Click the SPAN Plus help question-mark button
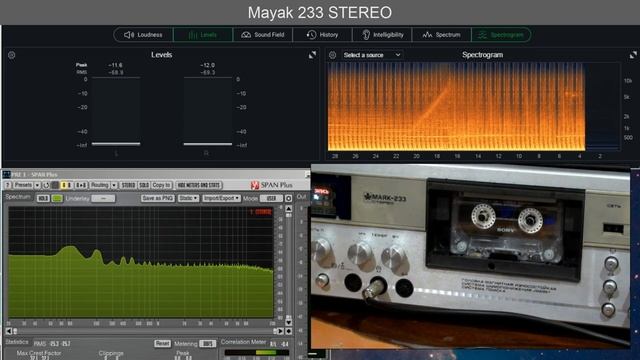This screenshot has height=360, width=640. click(x=8, y=185)
